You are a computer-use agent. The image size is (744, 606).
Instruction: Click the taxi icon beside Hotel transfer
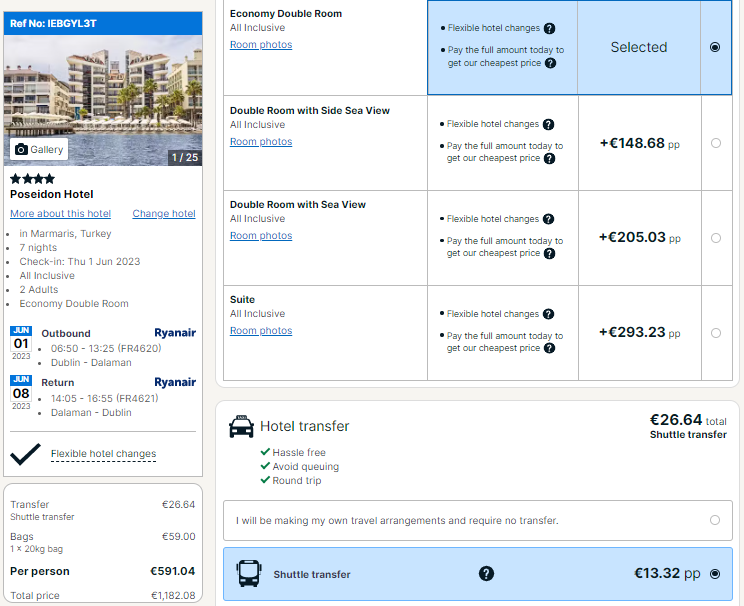(241, 426)
